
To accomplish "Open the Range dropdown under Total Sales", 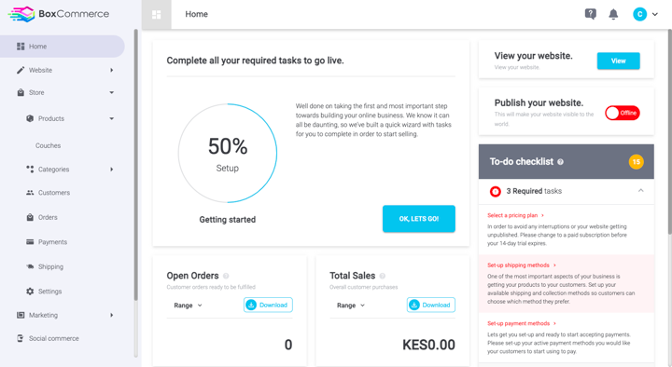I will click(351, 305).
